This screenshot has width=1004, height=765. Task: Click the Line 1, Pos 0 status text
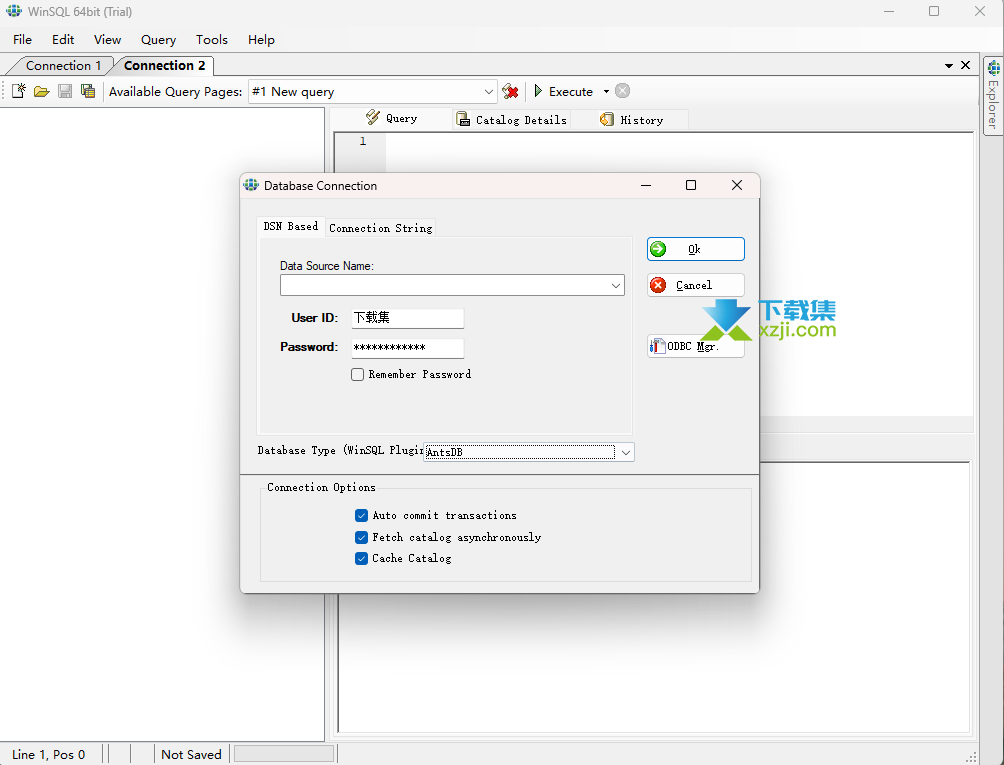(49, 755)
